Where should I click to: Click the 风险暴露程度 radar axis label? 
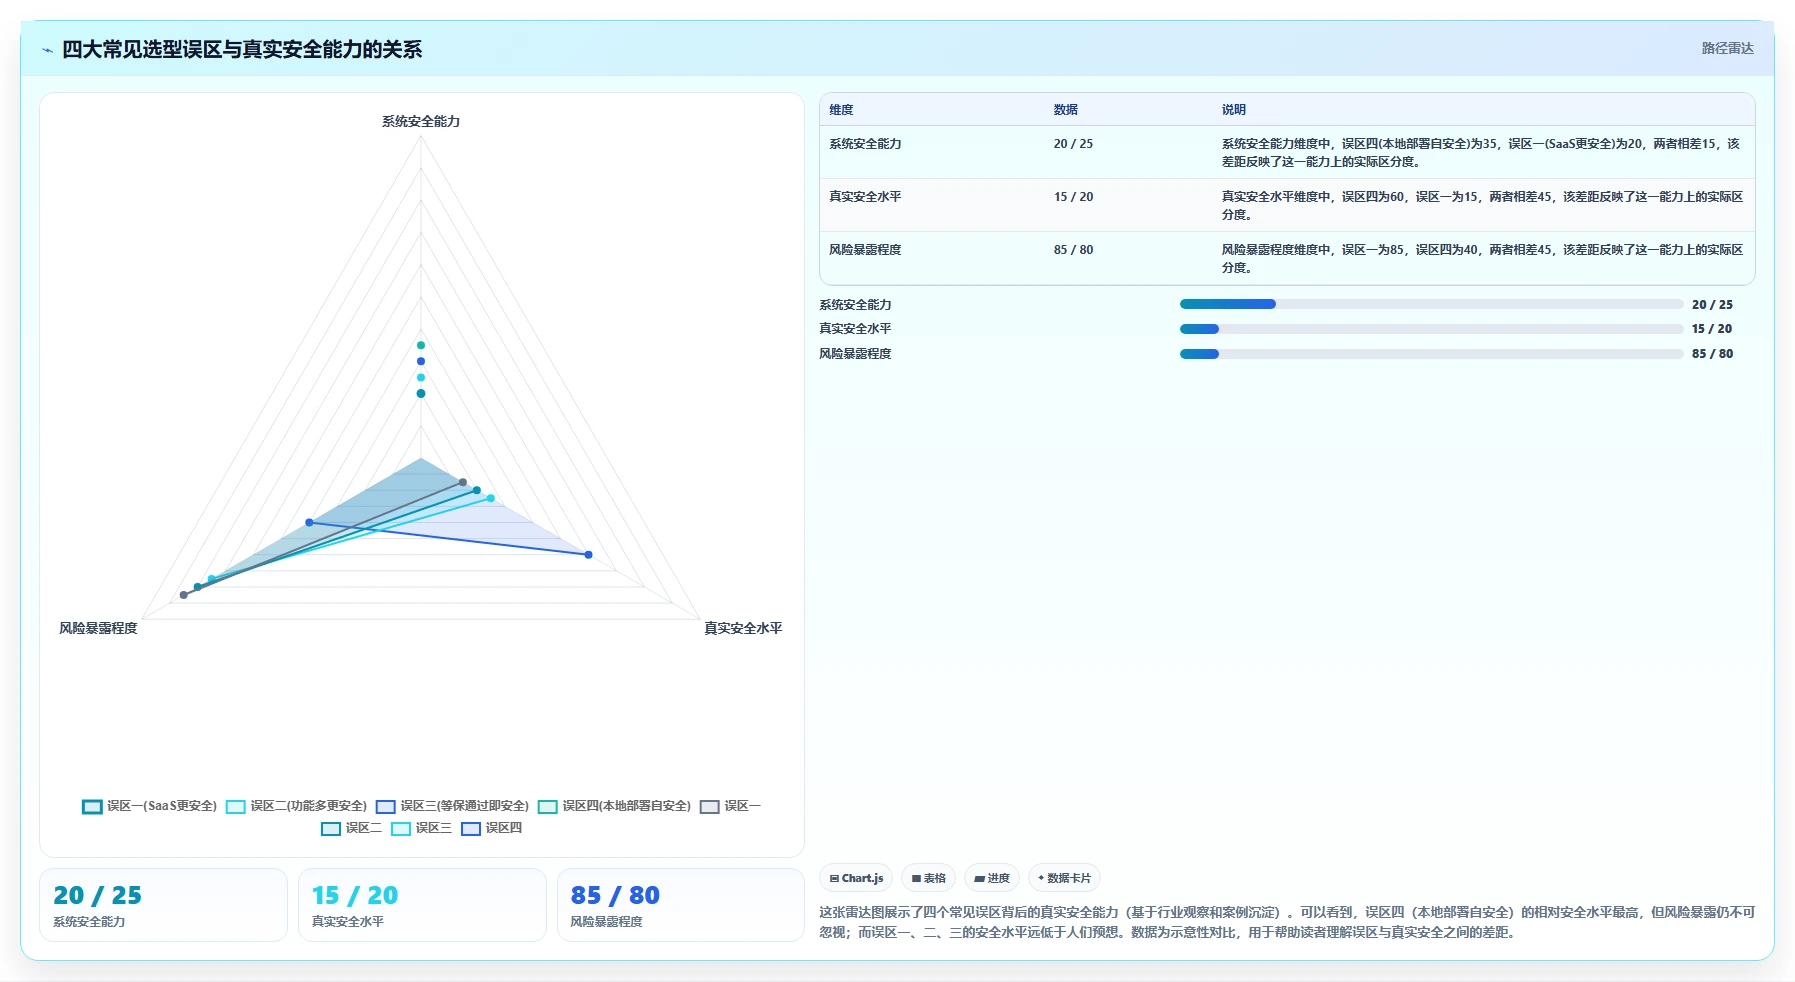point(98,628)
